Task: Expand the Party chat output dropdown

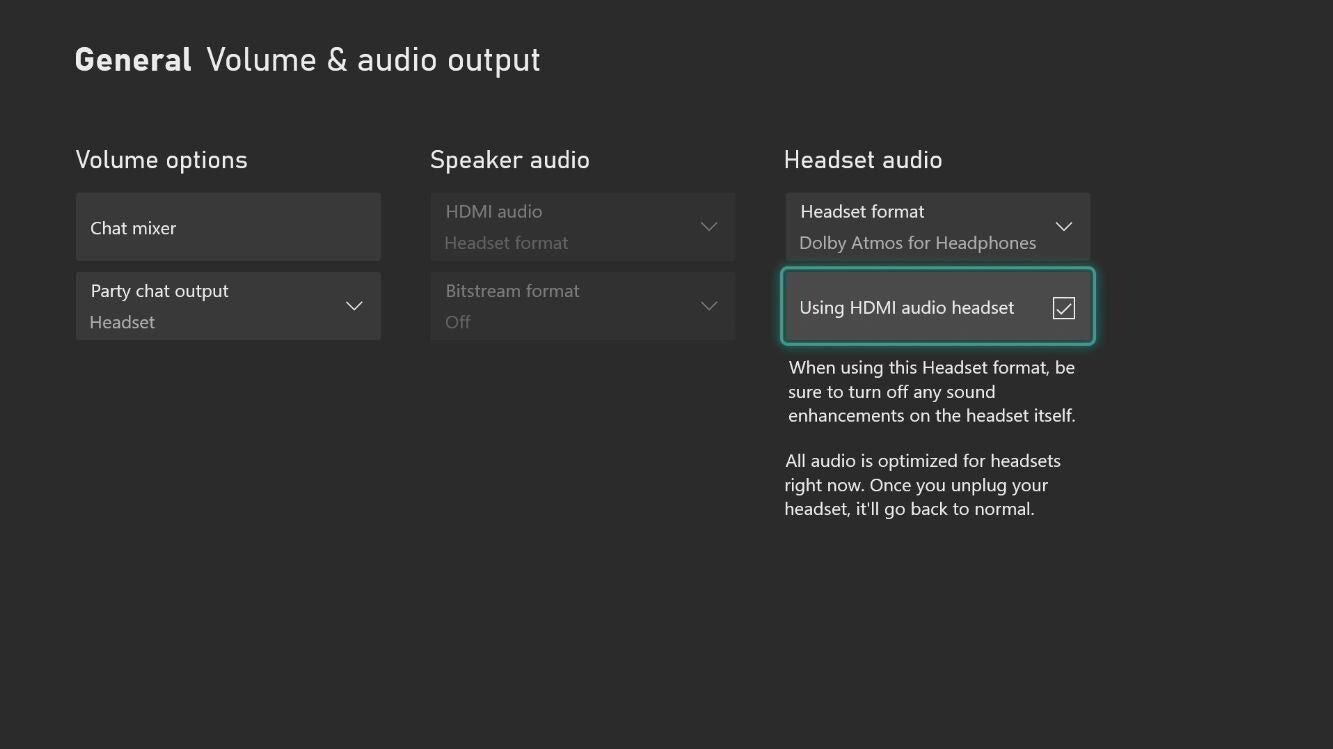Action: (x=228, y=306)
